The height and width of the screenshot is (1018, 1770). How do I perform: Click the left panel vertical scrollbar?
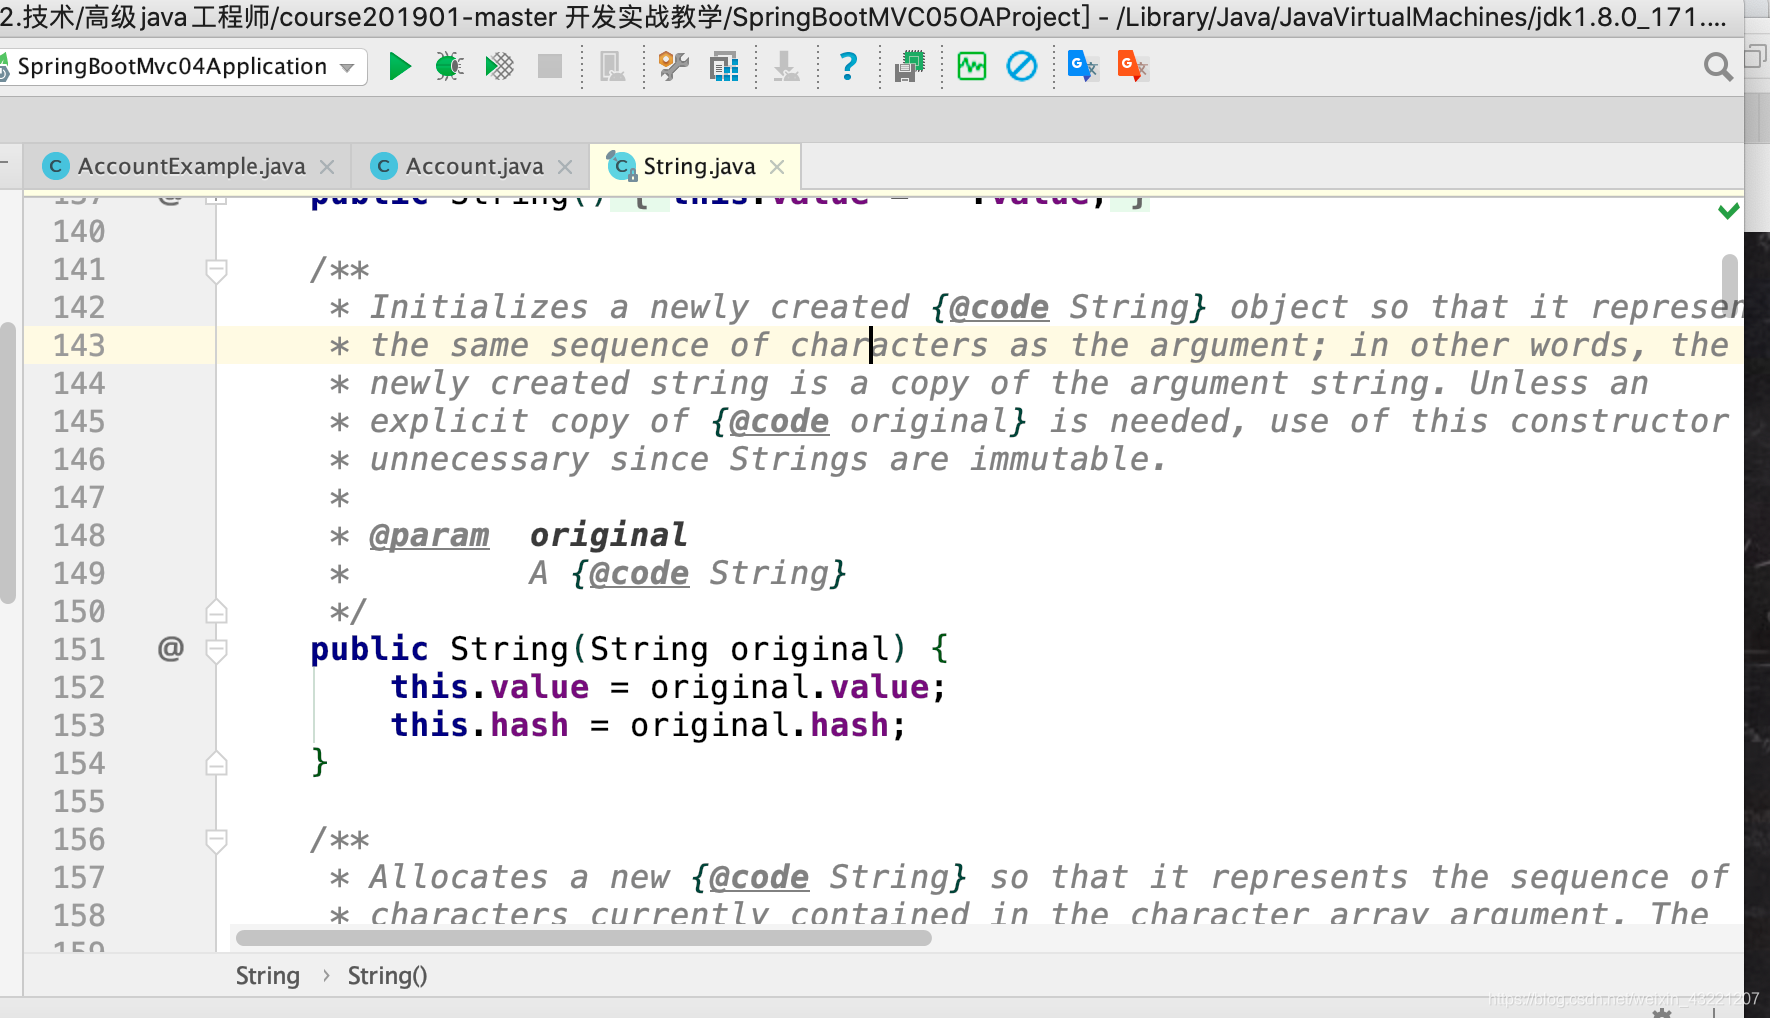(x=8, y=462)
